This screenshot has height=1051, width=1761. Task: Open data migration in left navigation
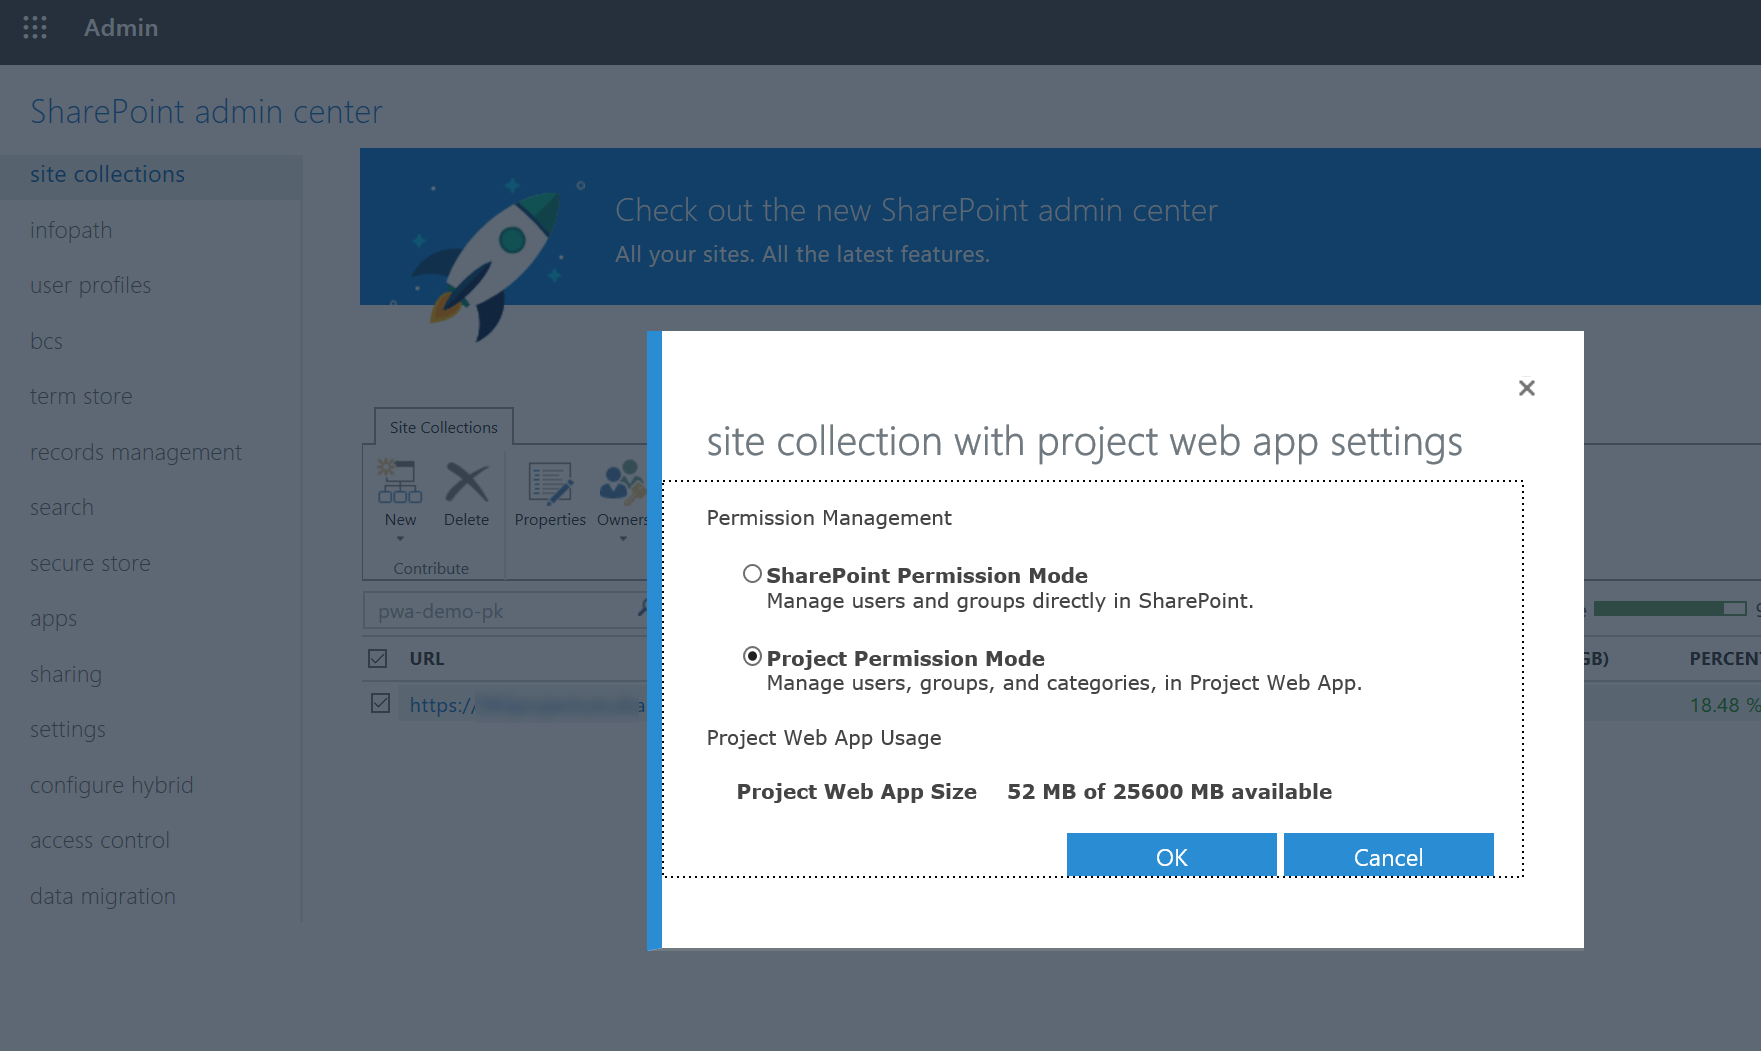point(103,896)
